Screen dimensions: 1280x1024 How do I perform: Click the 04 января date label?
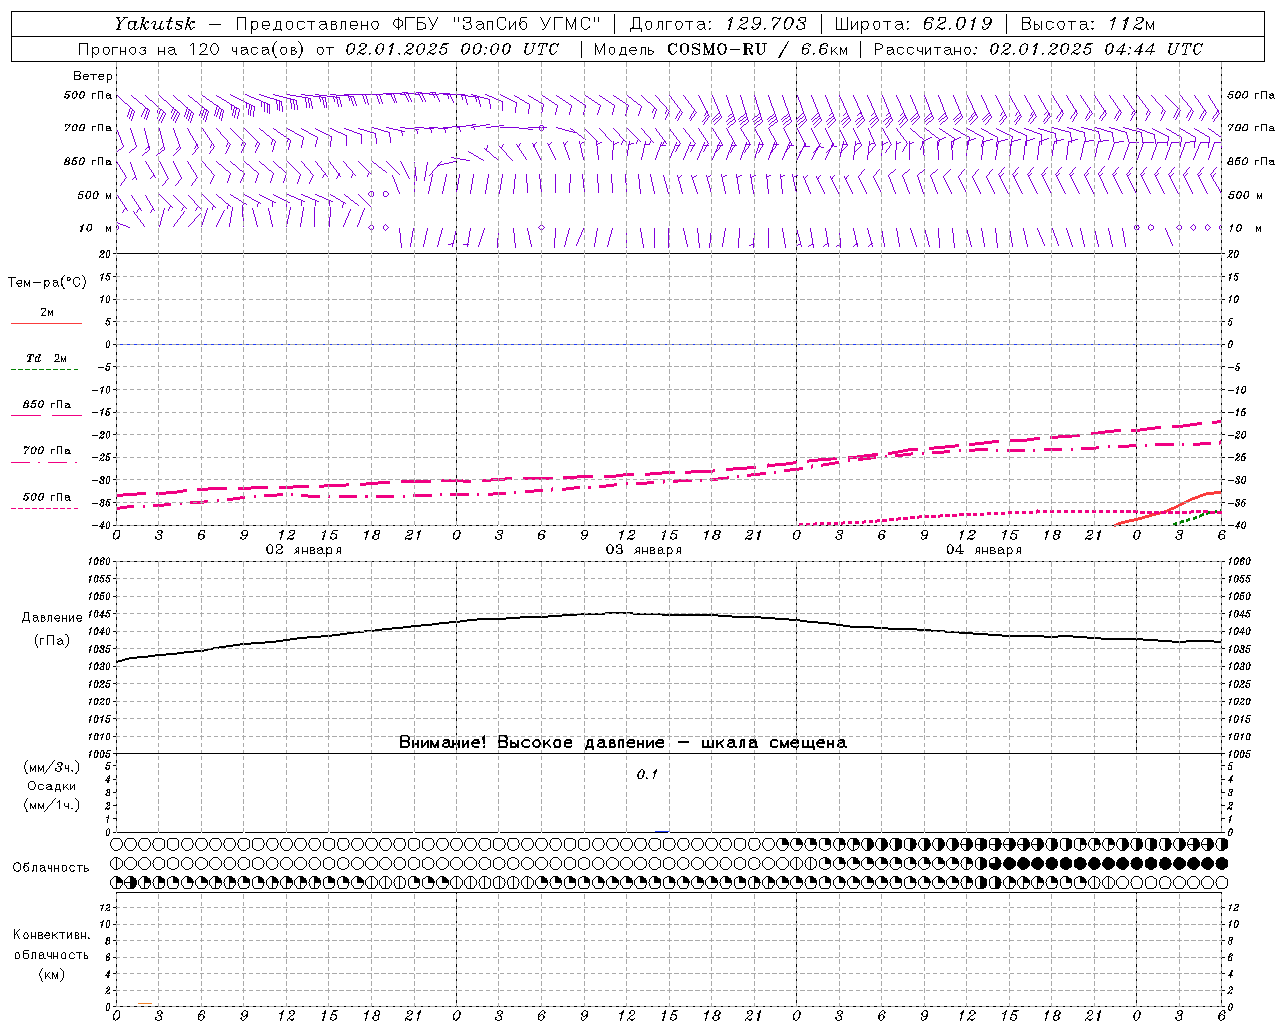(x=983, y=549)
